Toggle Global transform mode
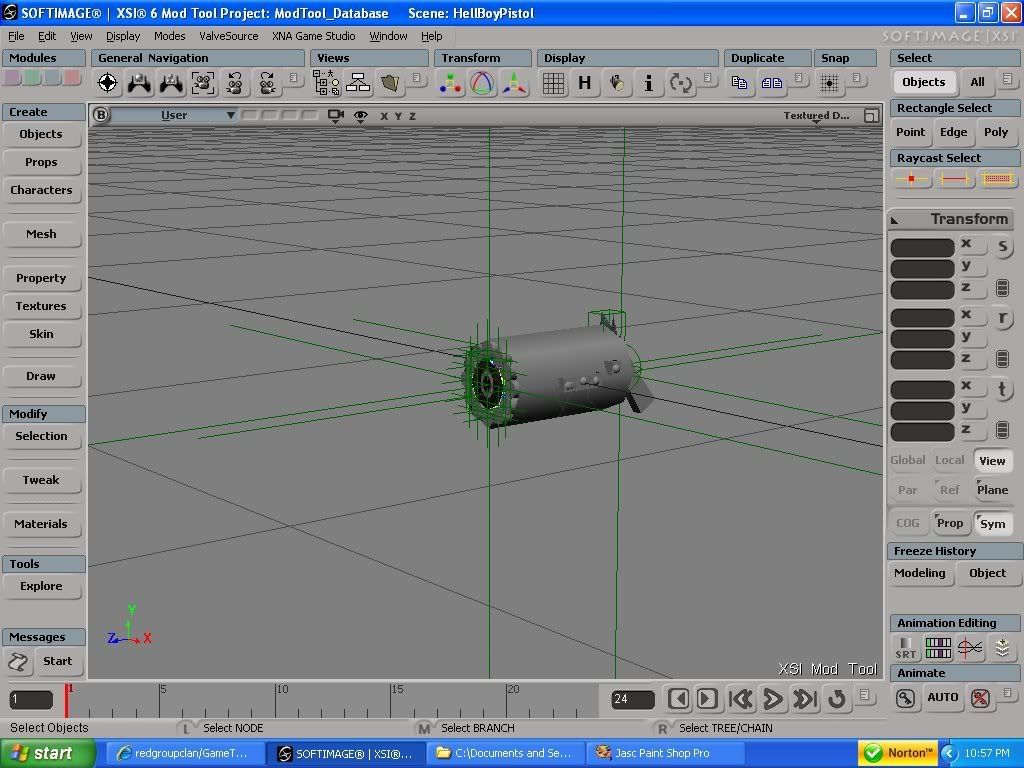1024x768 pixels. pyautogui.click(x=908, y=460)
